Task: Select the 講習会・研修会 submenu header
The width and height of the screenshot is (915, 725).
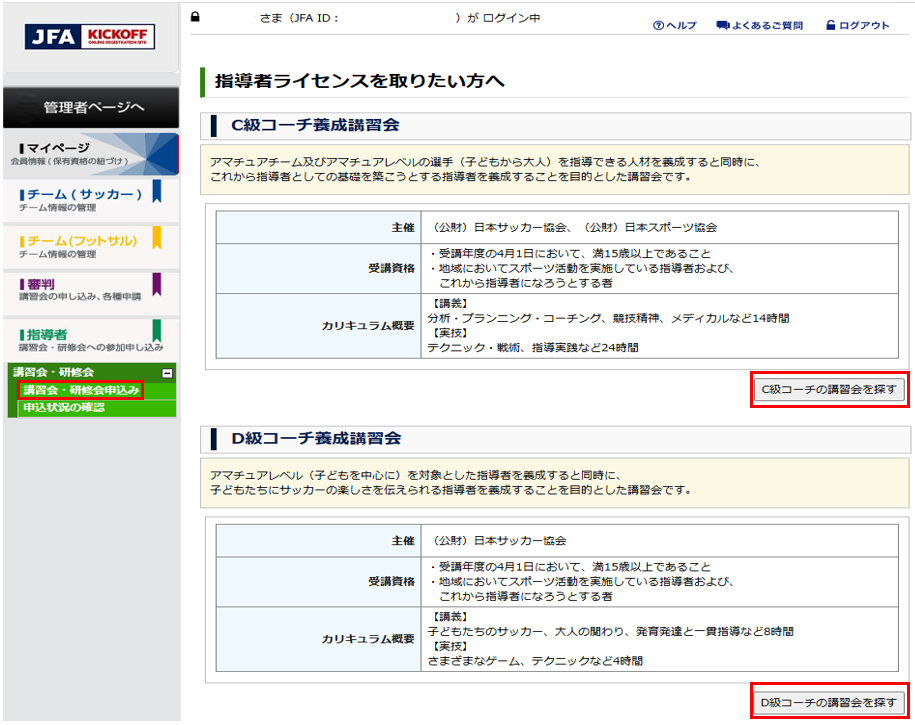Action: 92,372
